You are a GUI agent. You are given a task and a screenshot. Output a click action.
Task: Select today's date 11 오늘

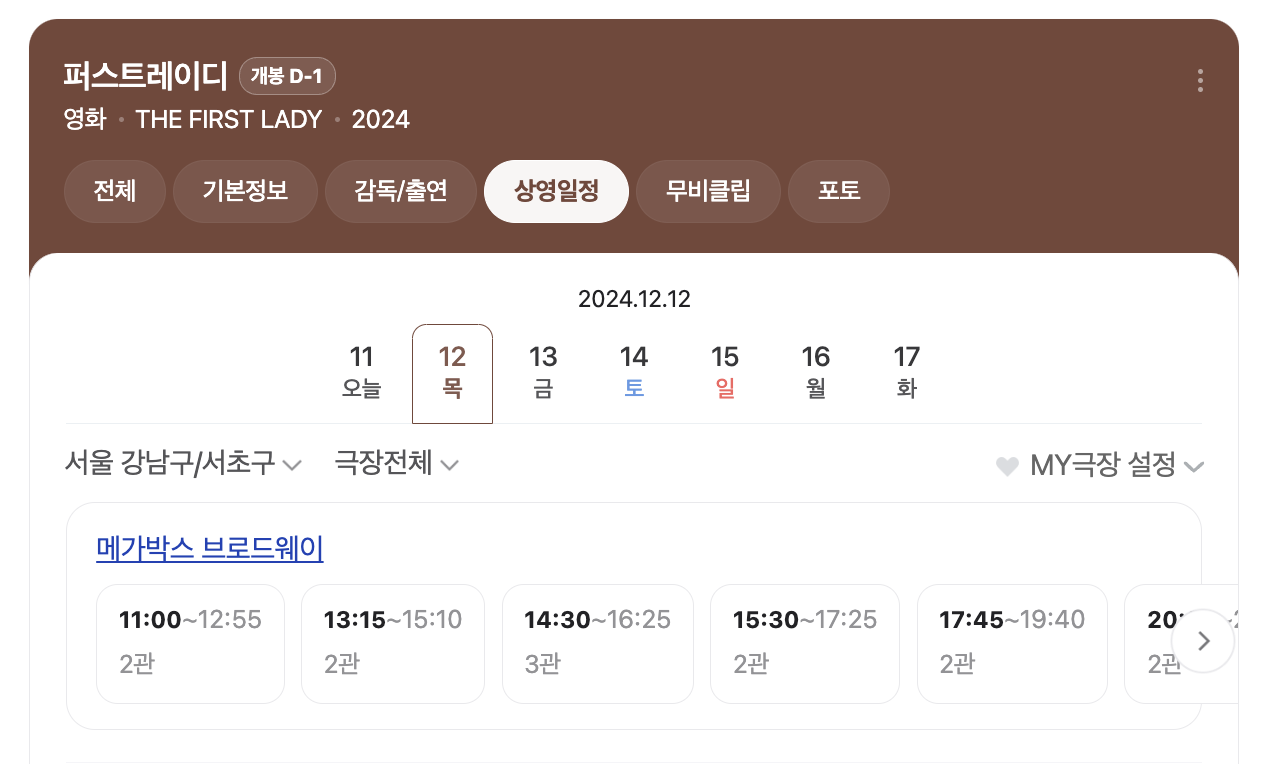[362, 371]
